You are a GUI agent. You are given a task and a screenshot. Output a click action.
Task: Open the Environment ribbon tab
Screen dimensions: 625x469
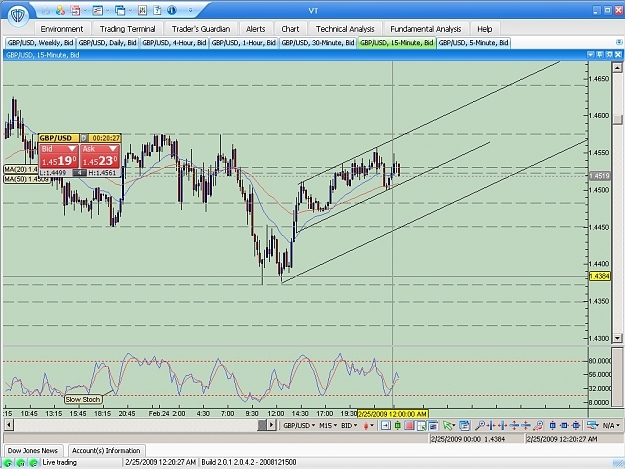point(62,29)
